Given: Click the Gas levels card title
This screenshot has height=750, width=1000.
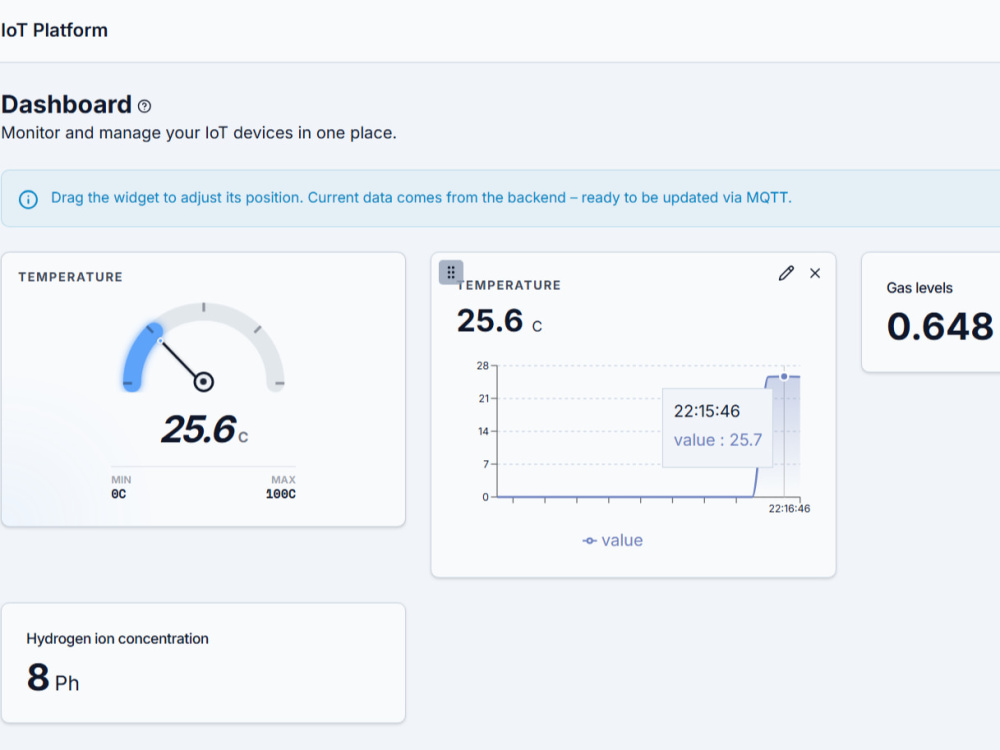Looking at the screenshot, I should (919, 288).
